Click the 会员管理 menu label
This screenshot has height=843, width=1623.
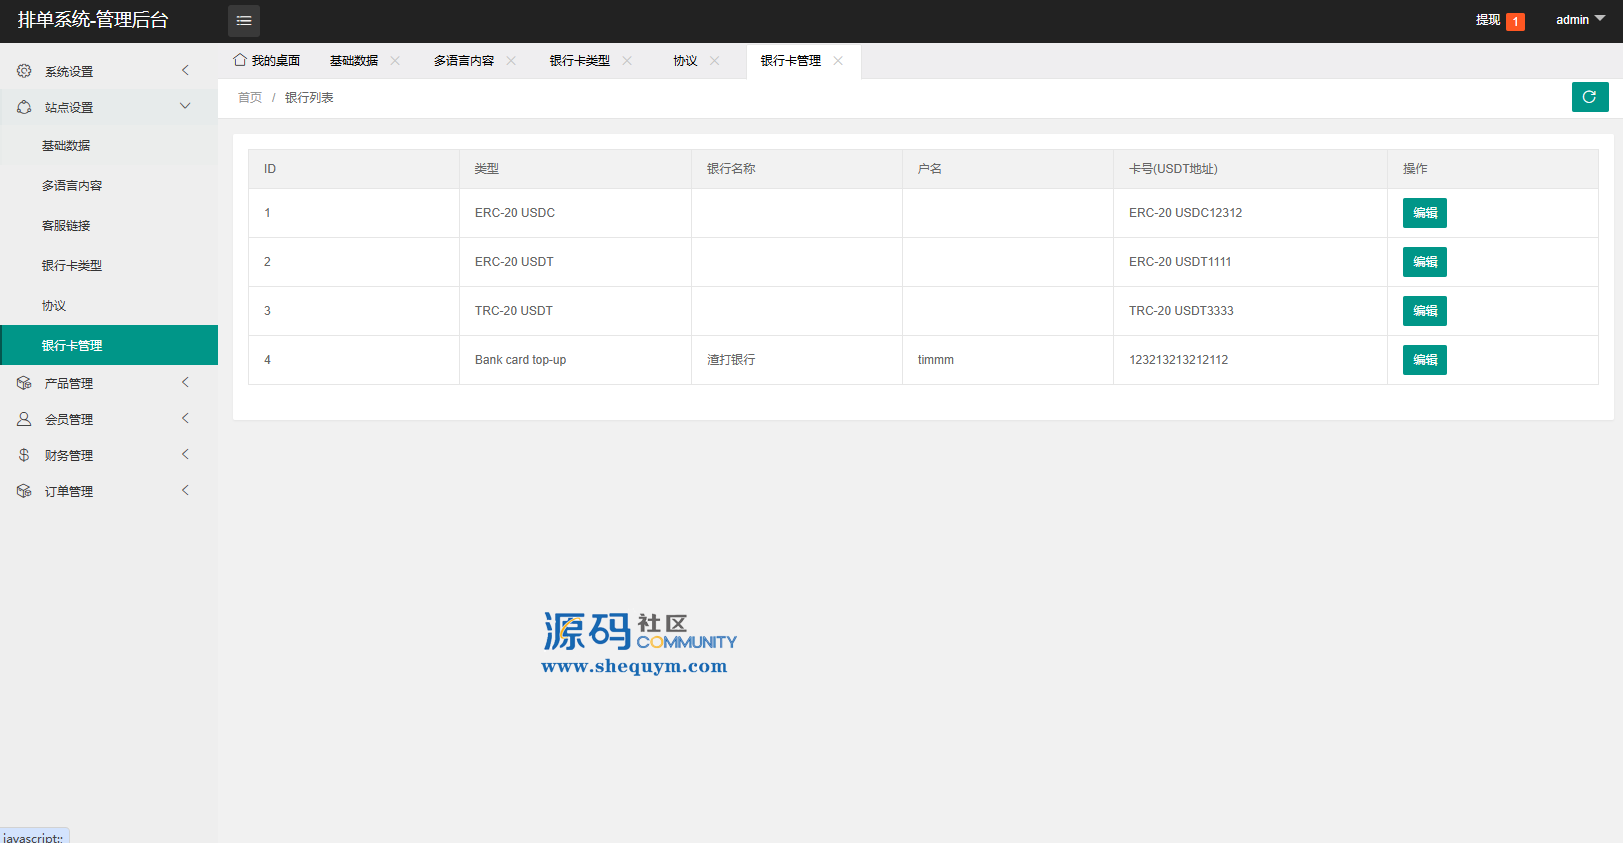coord(69,420)
